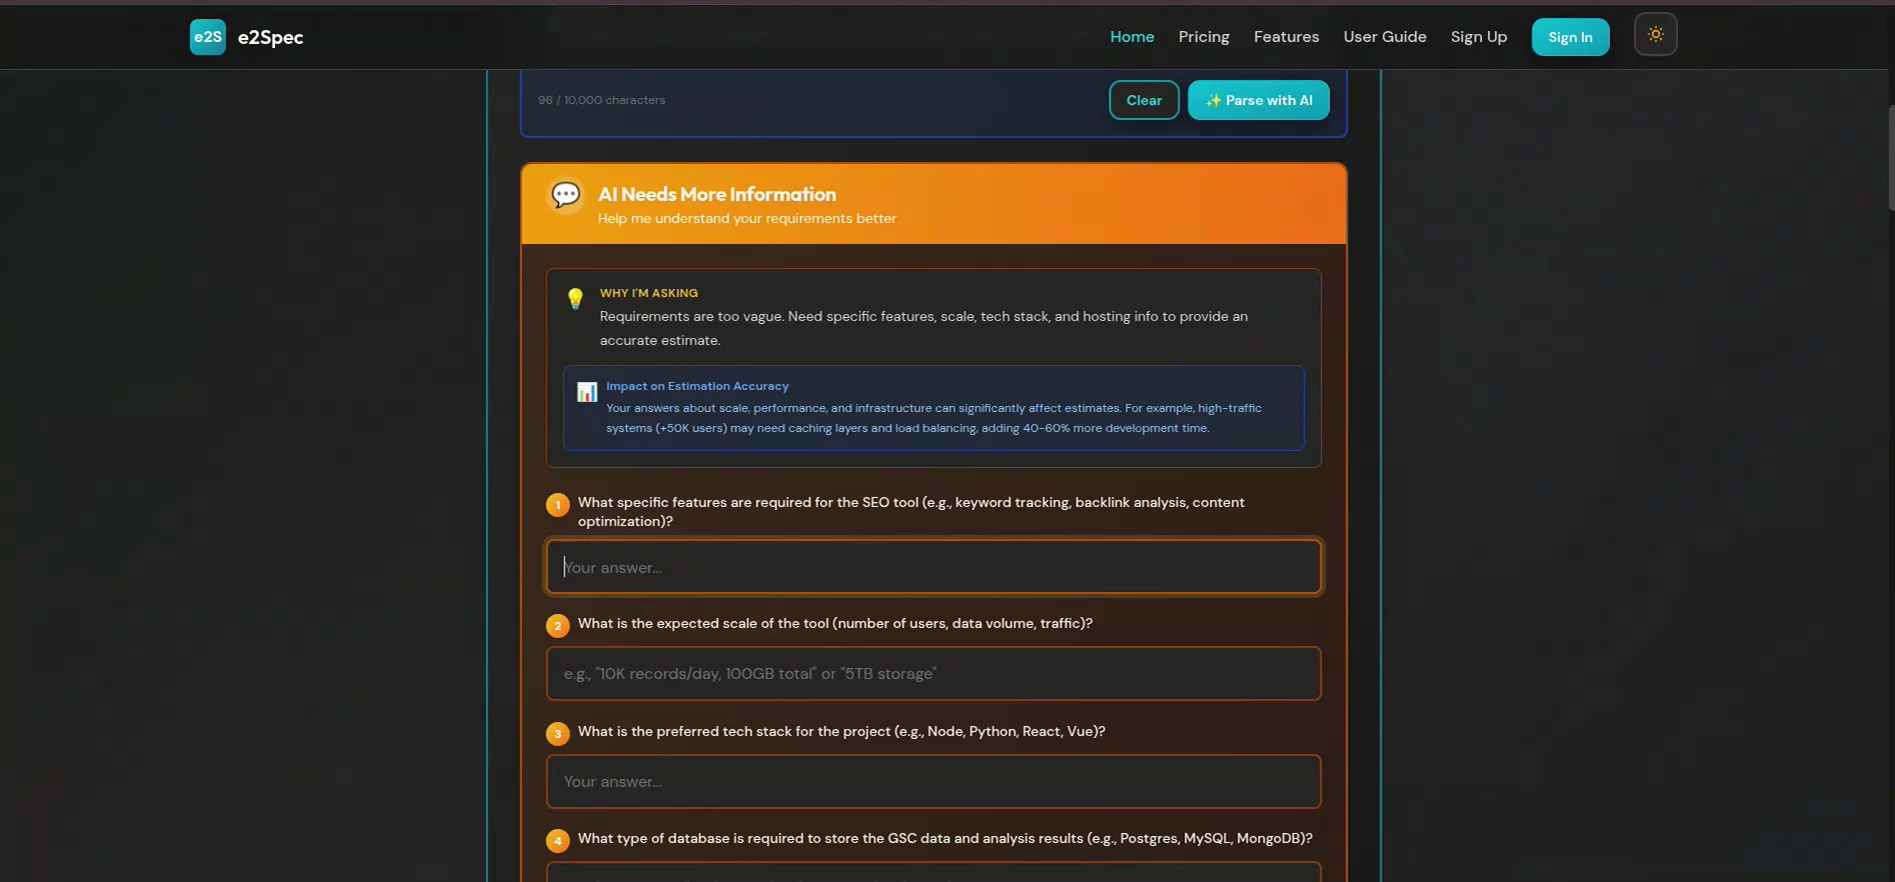Click the question number 1 badge
Image resolution: width=1895 pixels, height=882 pixels.
tap(558, 505)
